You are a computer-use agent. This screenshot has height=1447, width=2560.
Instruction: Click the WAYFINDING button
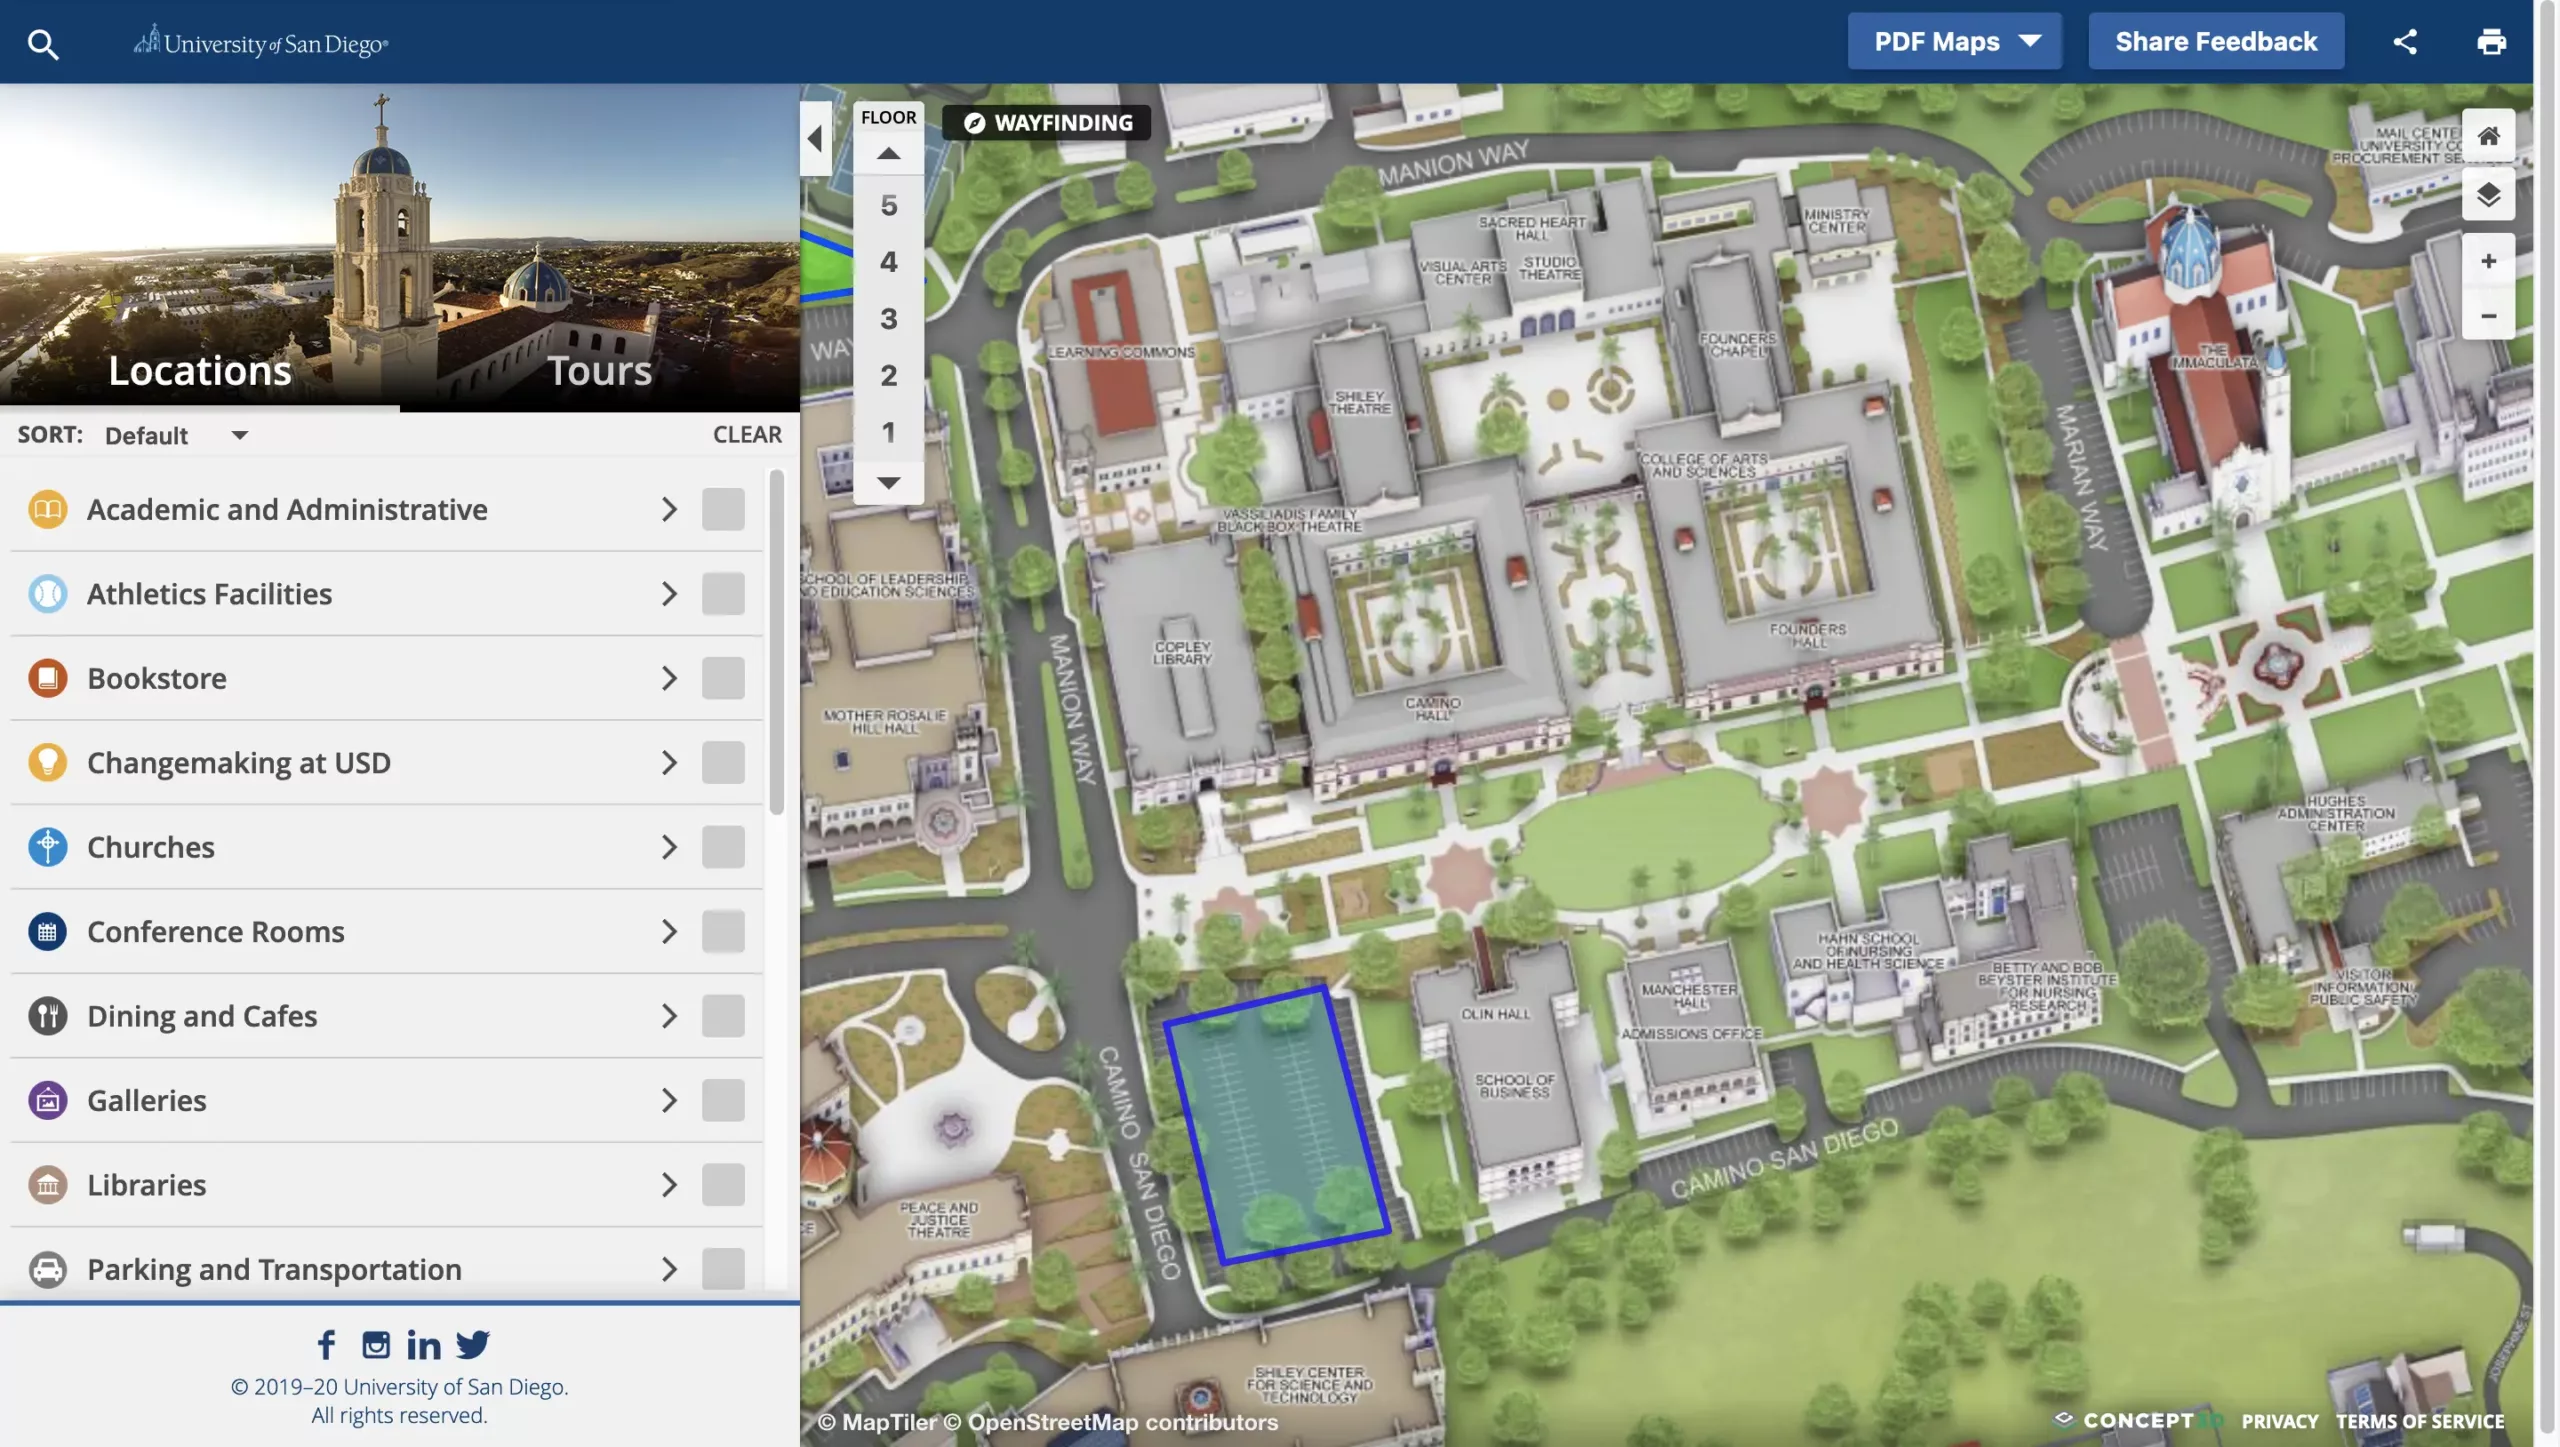1047,122
